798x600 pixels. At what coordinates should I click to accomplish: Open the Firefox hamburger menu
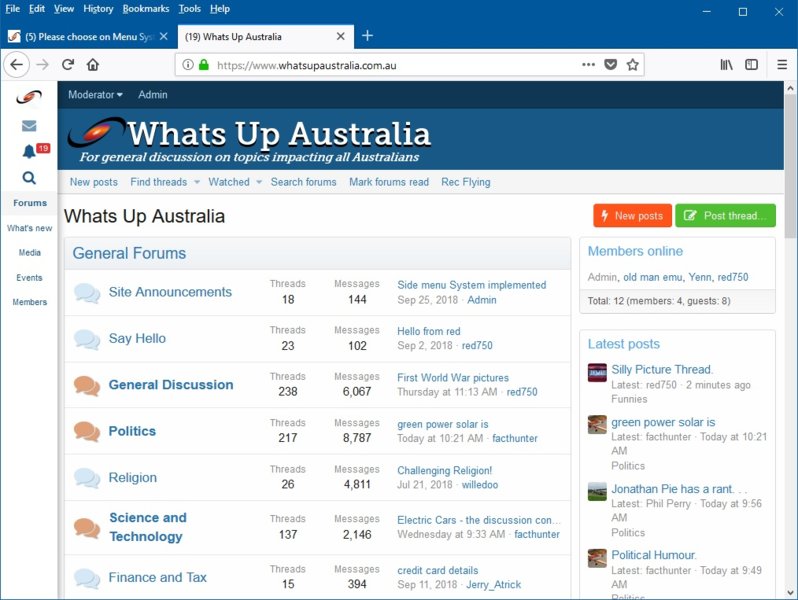coord(782,65)
